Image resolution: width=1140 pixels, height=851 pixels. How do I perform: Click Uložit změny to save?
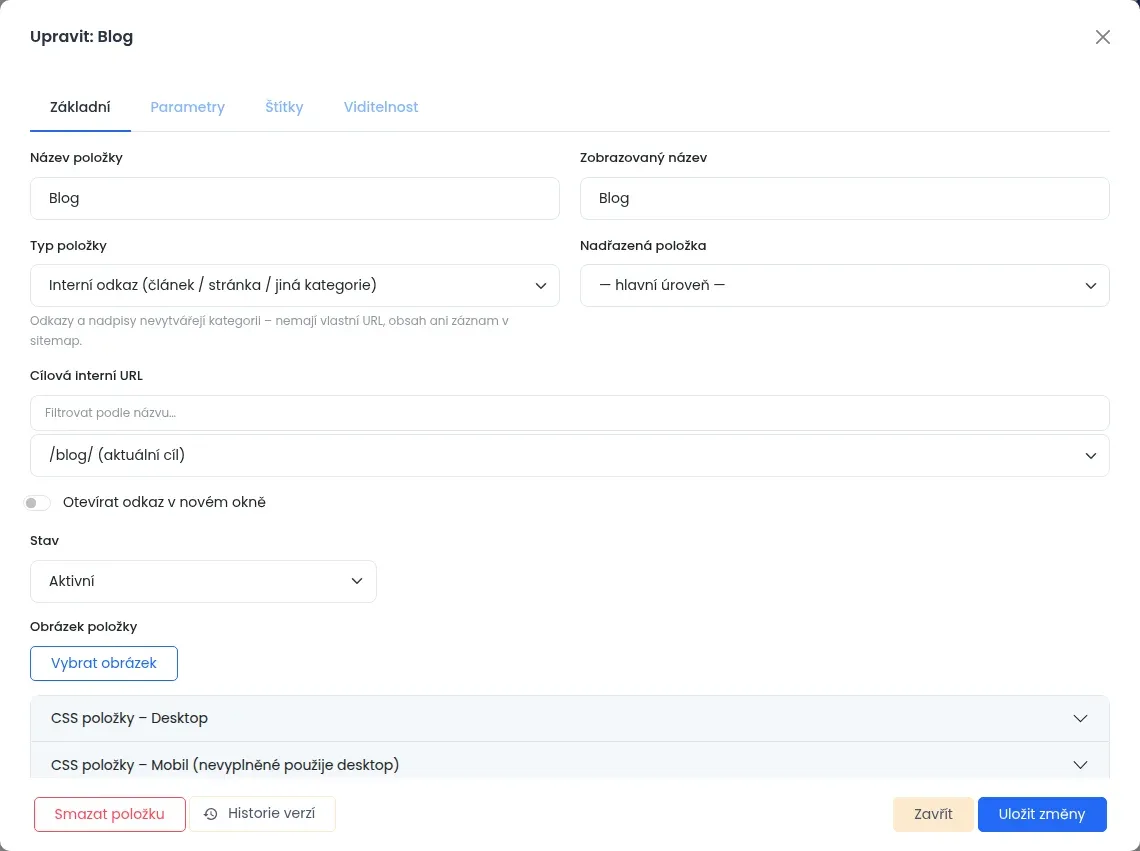1042,814
